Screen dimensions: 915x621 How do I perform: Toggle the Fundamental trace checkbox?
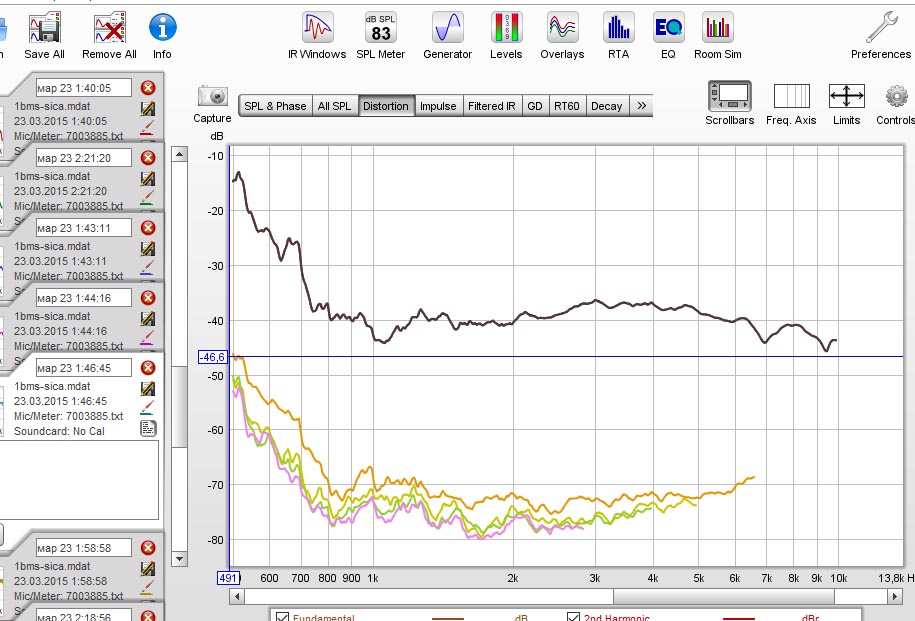282,616
